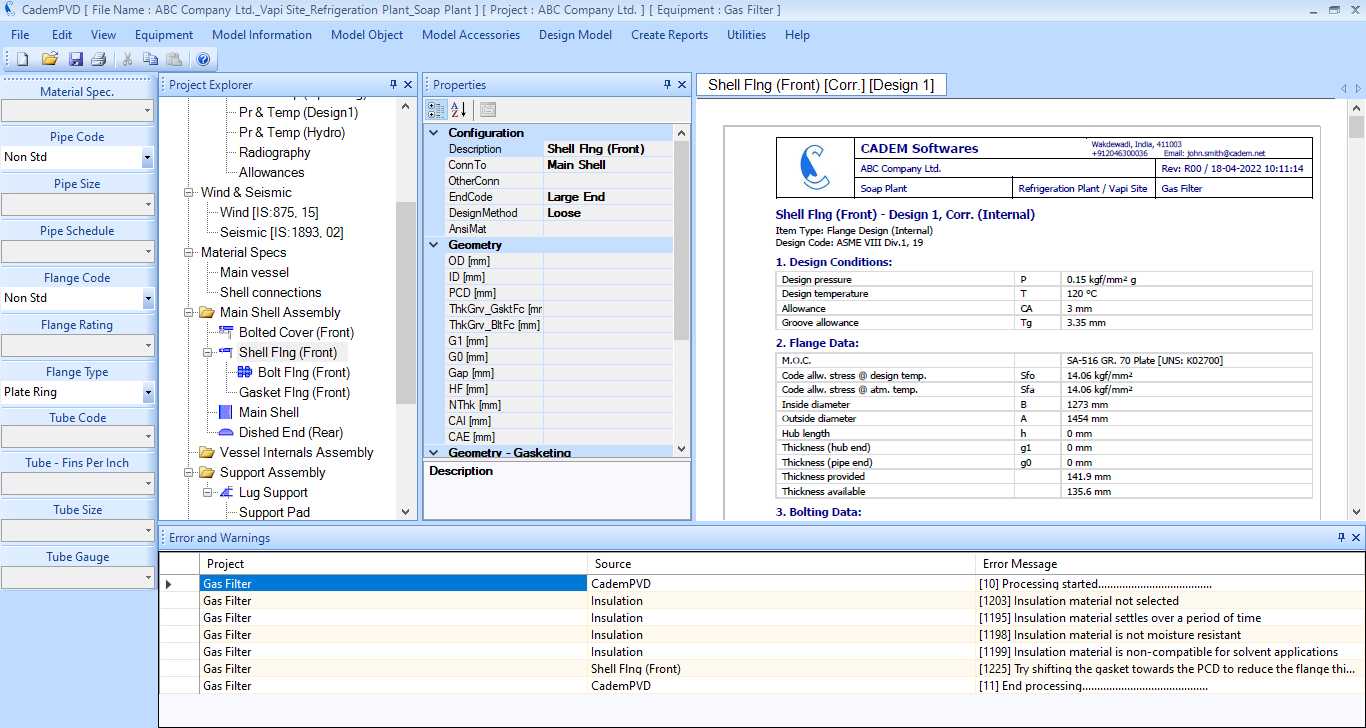Click the Lug Support item icon
The image size is (1366, 728).
click(226, 492)
